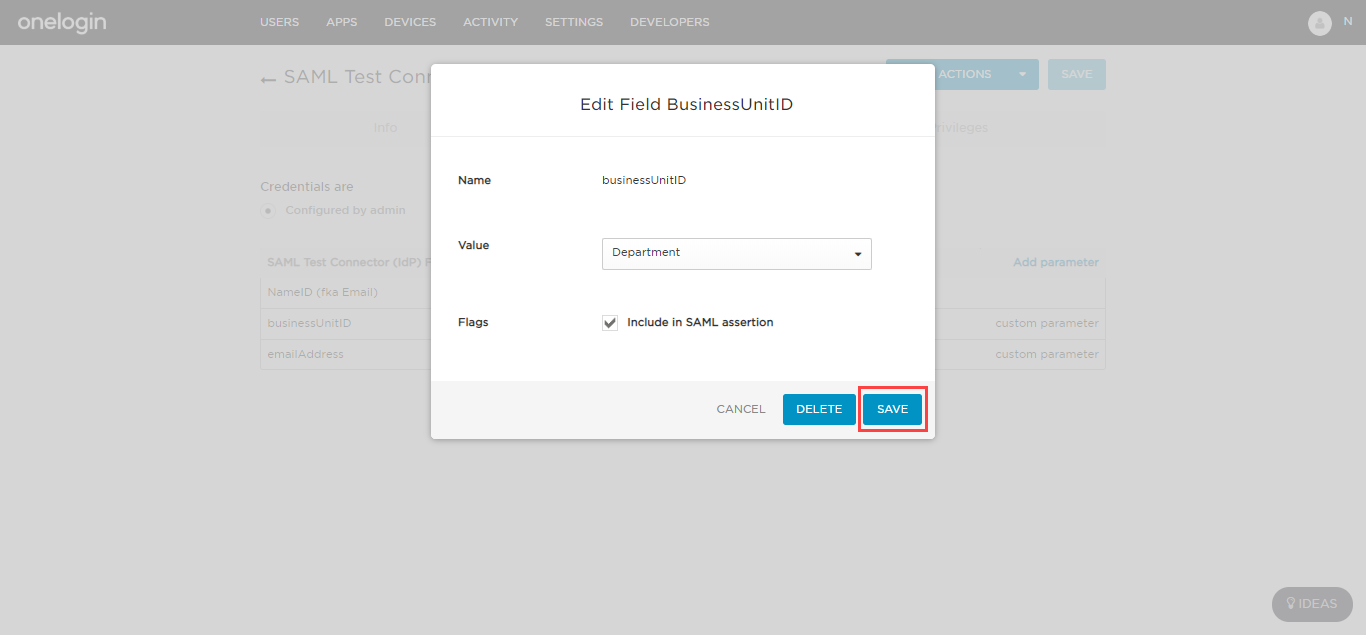Open the Developers menu
The height and width of the screenshot is (635, 1366).
coord(670,22)
